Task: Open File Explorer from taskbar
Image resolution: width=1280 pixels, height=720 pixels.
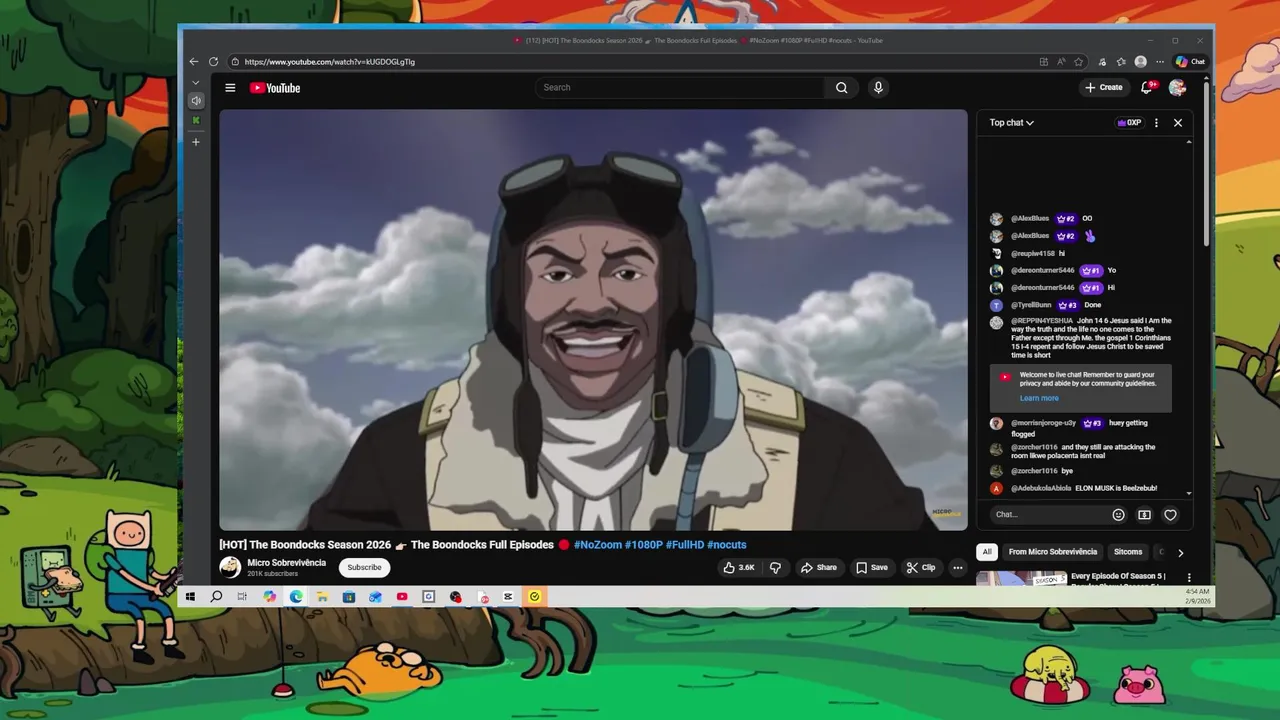Action: pyautogui.click(x=322, y=597)
